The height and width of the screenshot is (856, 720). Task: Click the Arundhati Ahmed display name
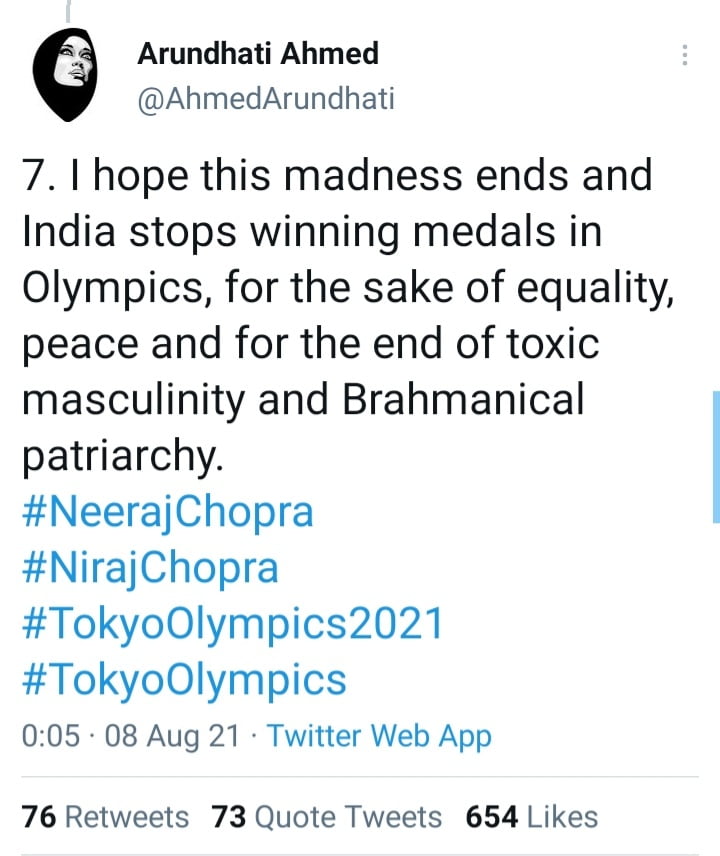pos(258,53)
